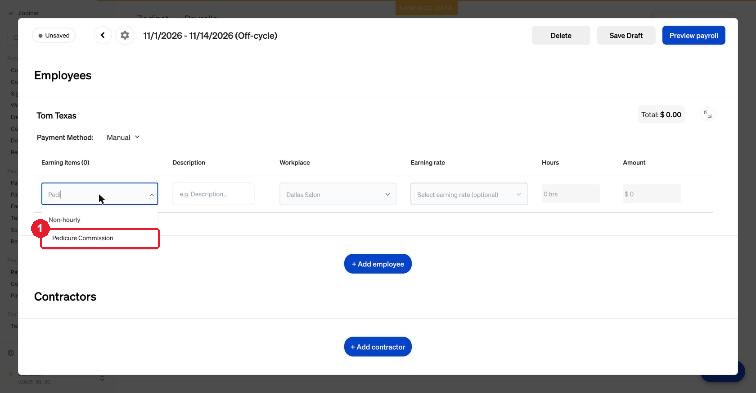
Task: Click the Hours input field
Action: 571,194
